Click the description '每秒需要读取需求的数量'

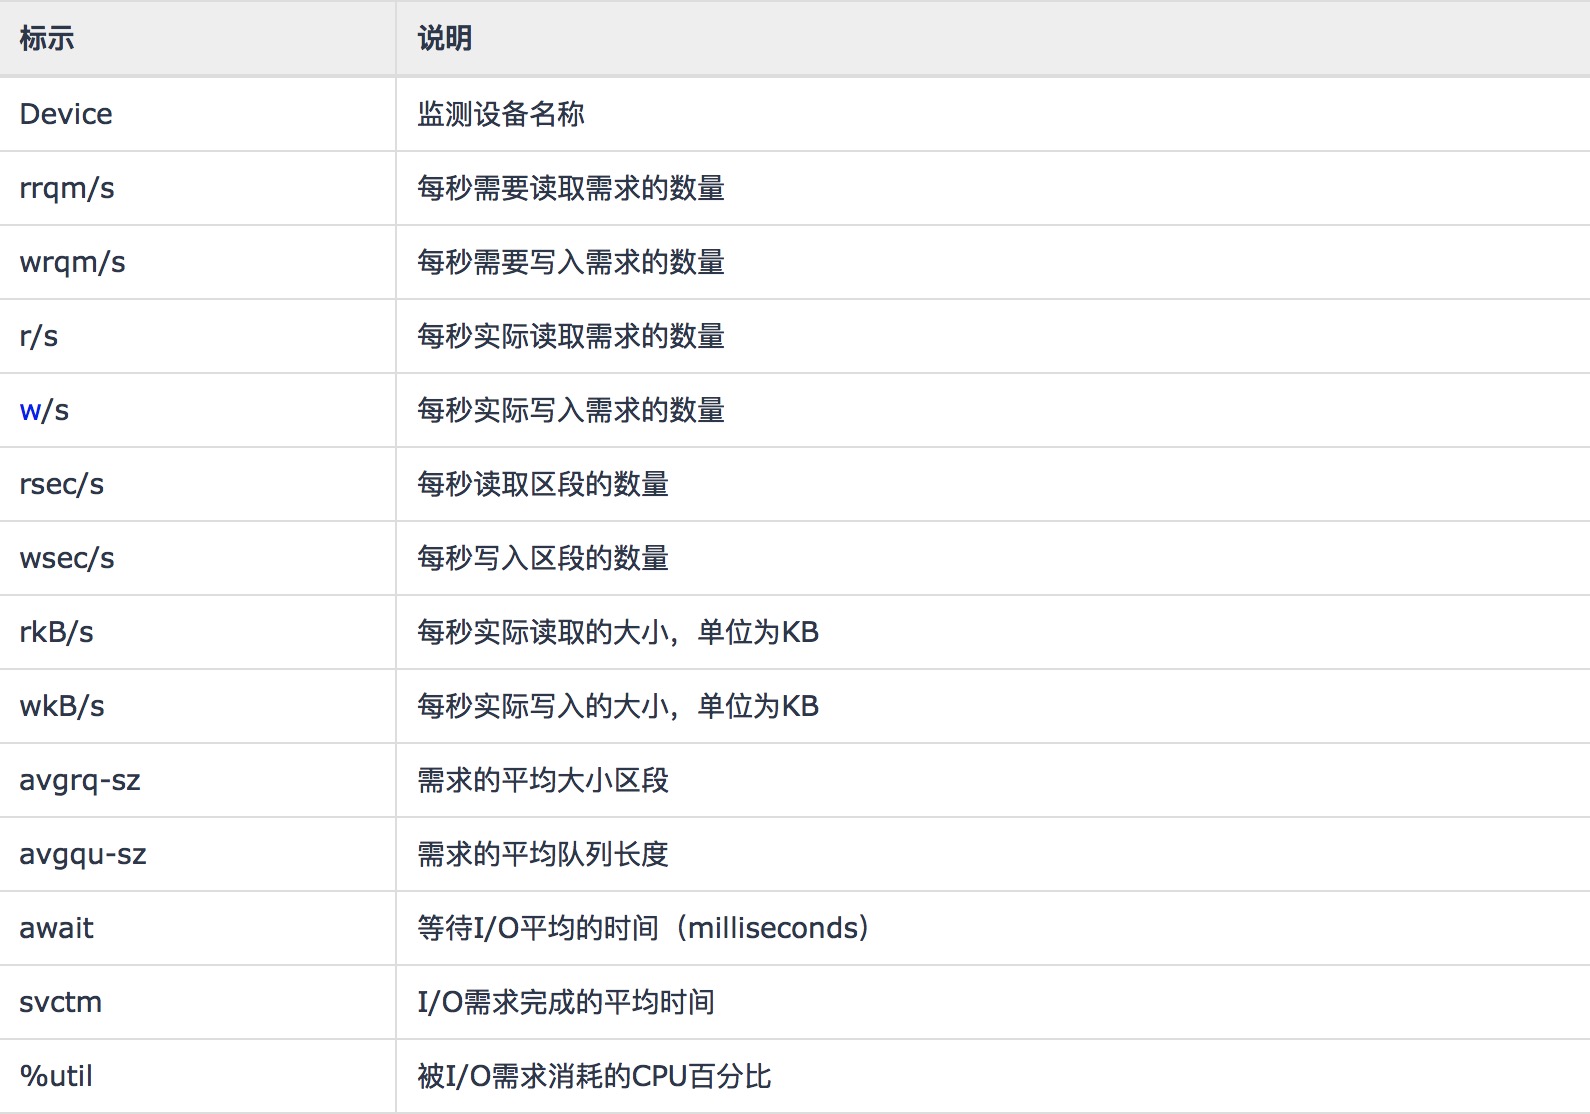571,188
